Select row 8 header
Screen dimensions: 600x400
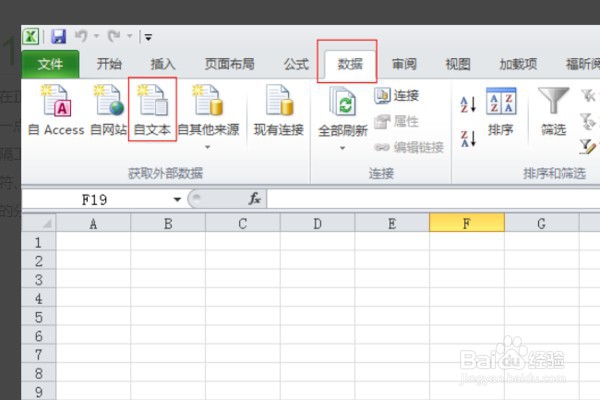[x=39, y=373]
